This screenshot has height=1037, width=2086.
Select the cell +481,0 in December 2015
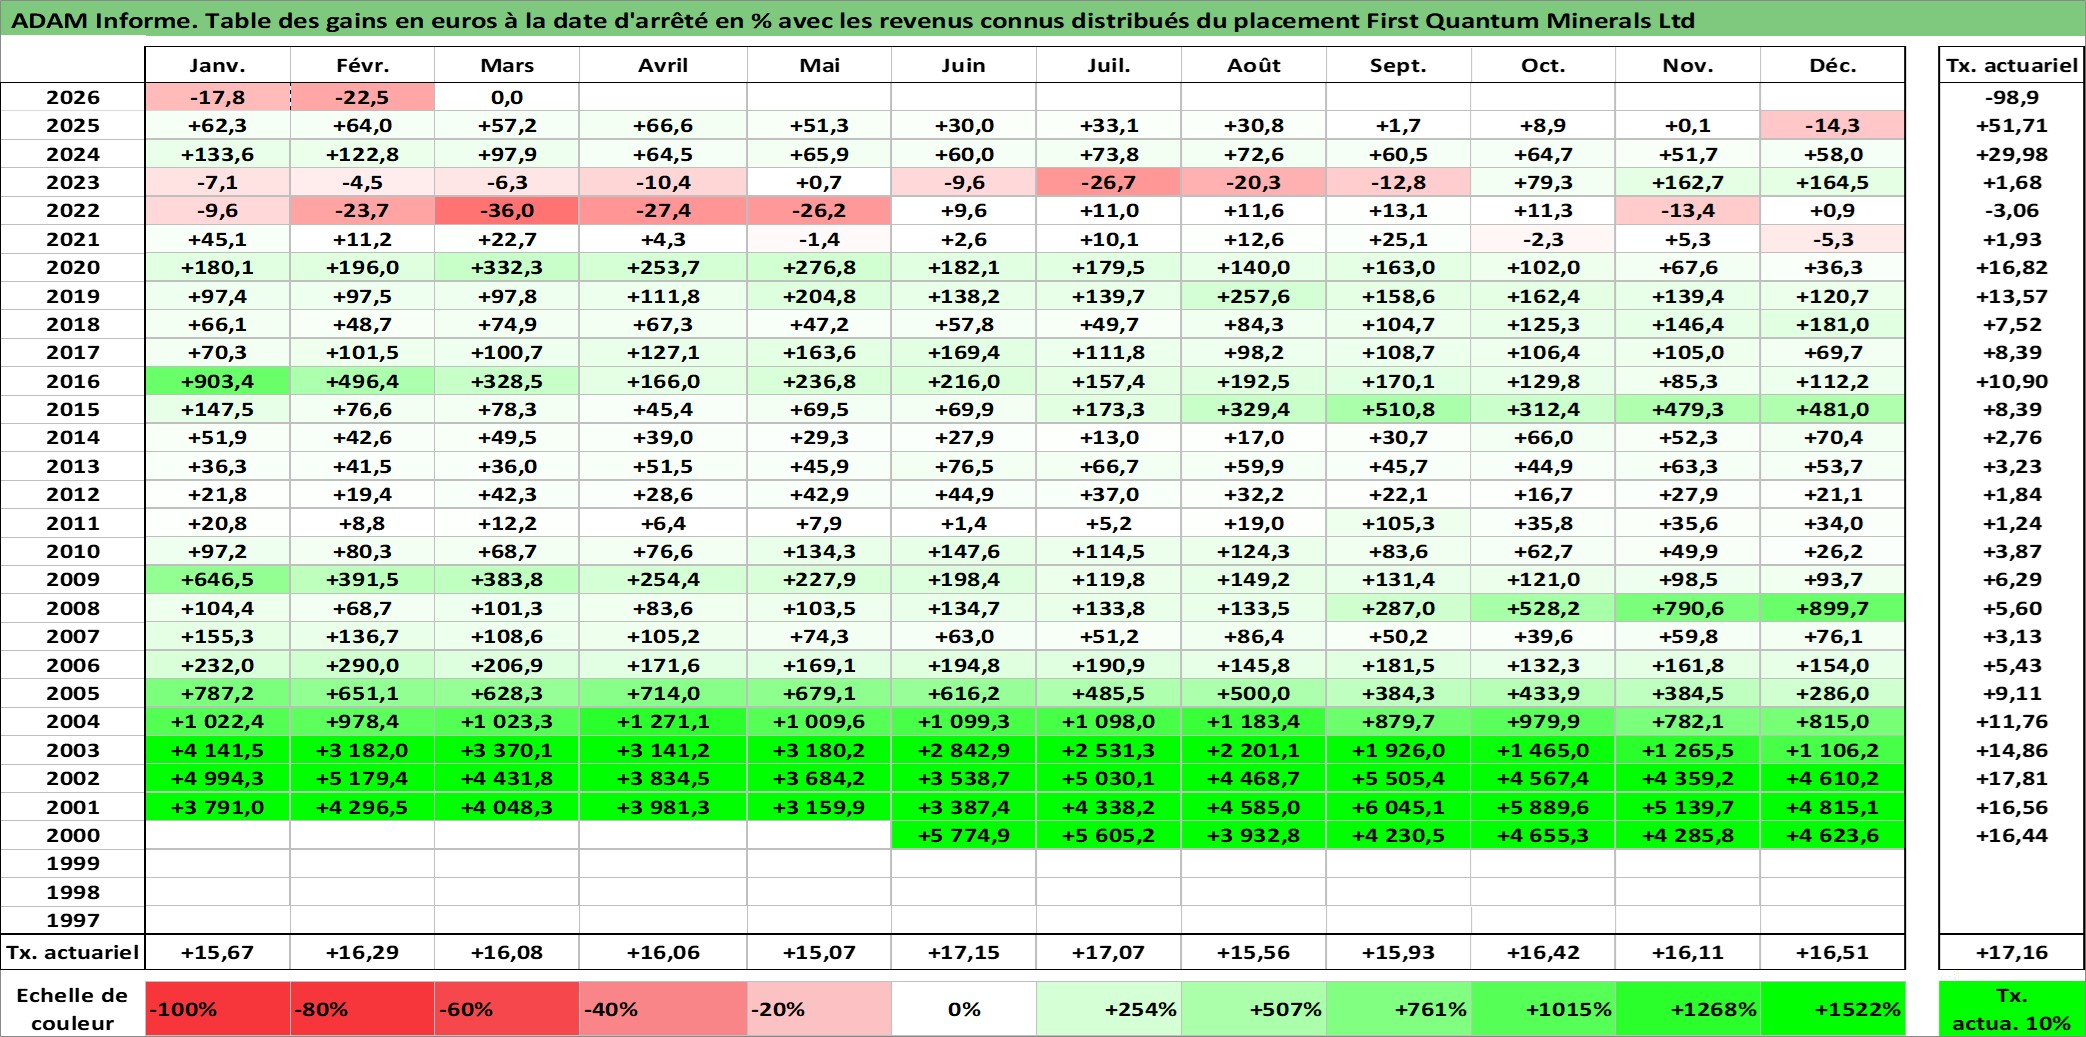[1833, 409]
